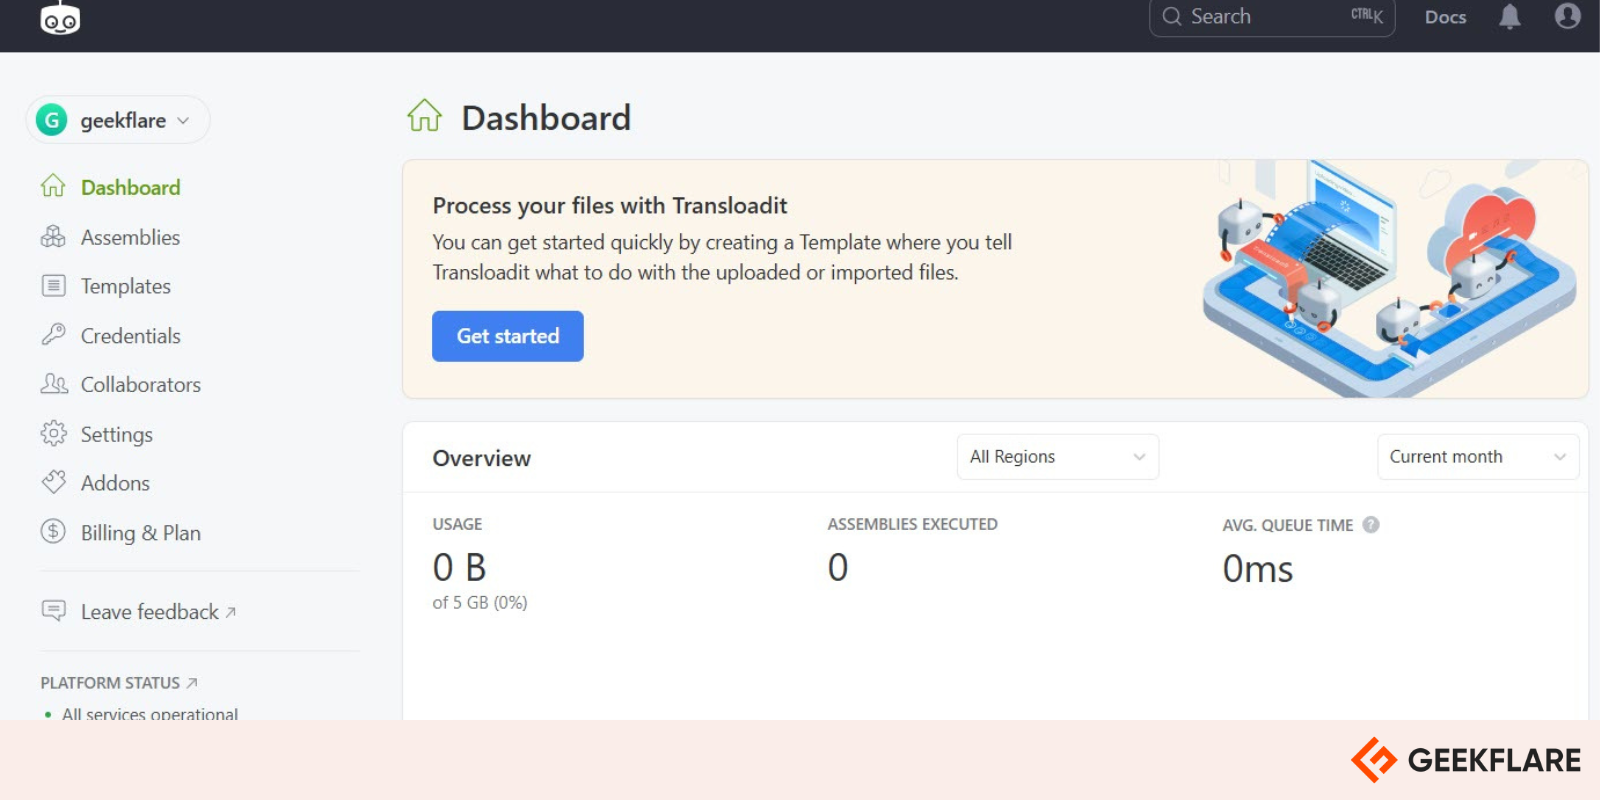This screenshot has height=800, width=1600.
Task: Click the Platform Status external arrow icon
Action: [192, 683]
